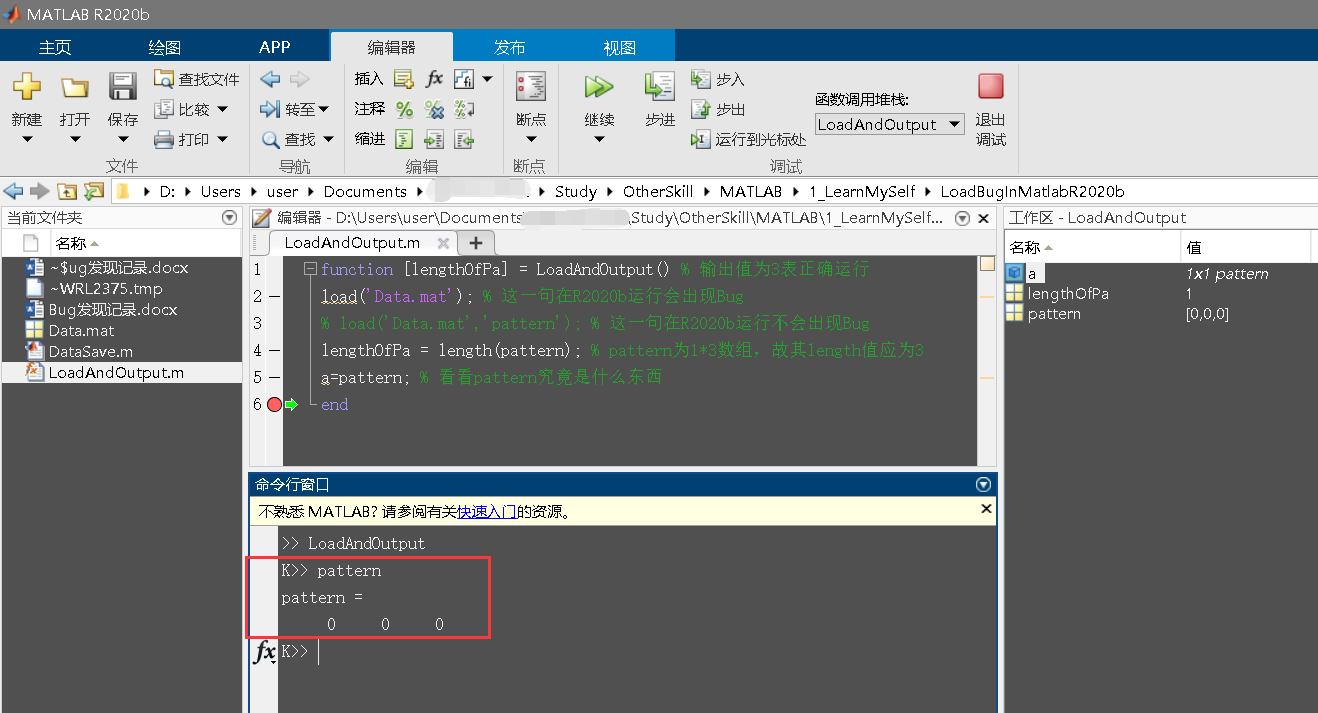Click the comment percent icon
Screen dimensions: 1318x713
404,109
